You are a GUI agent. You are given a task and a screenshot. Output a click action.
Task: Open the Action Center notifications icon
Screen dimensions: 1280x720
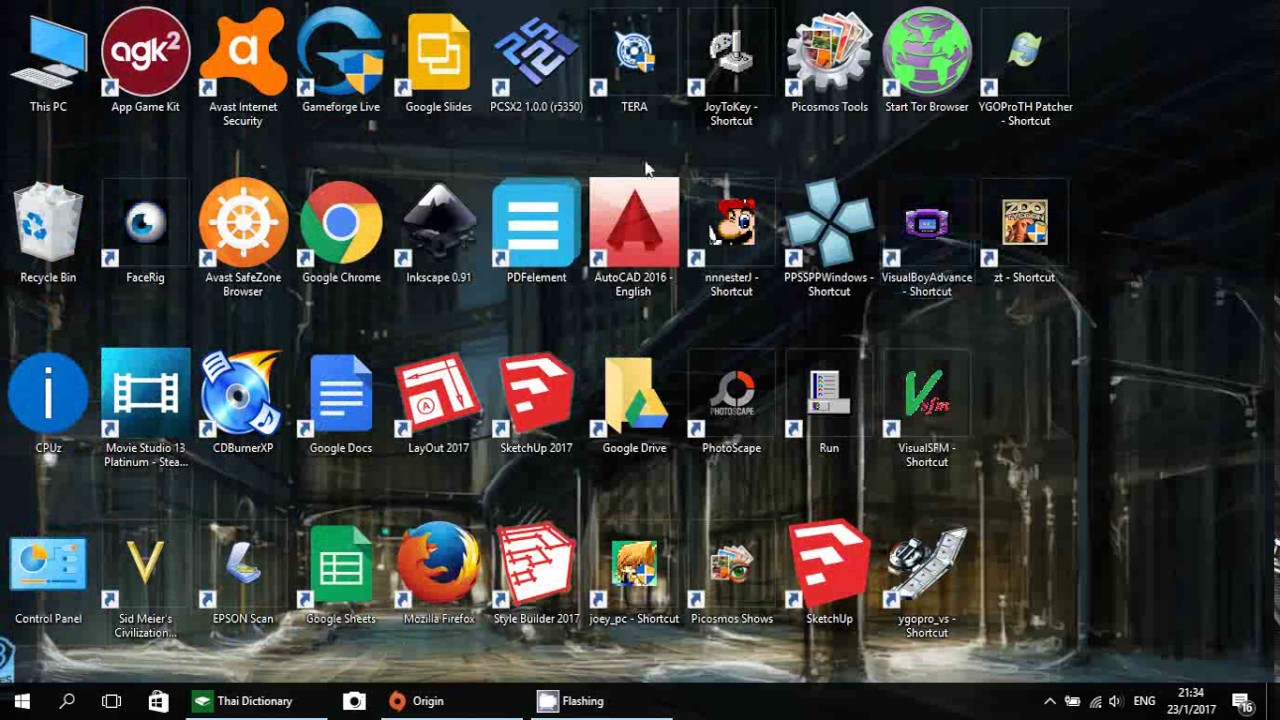click(1242, 701)
